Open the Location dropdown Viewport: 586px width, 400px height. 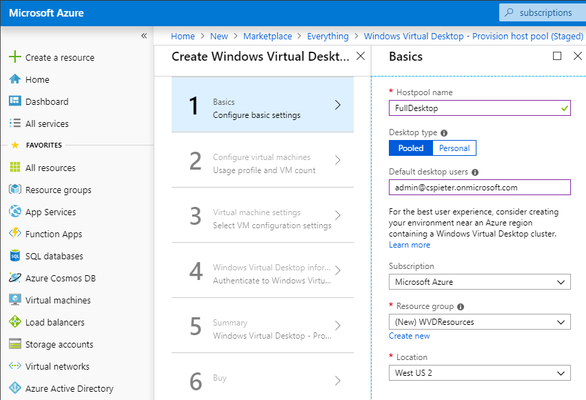pyautogui.click(x=479, y=373)
